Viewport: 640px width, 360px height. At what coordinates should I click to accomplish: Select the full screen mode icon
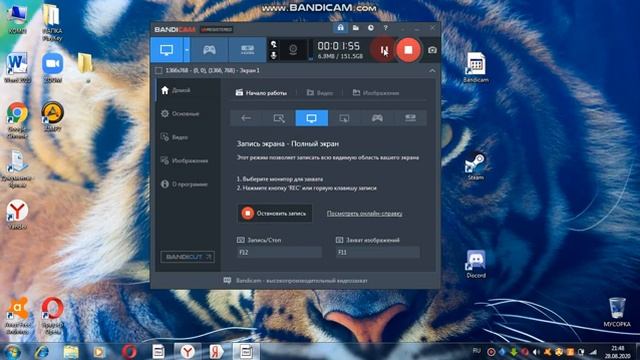pyautogui.click(x=311, y=118)
